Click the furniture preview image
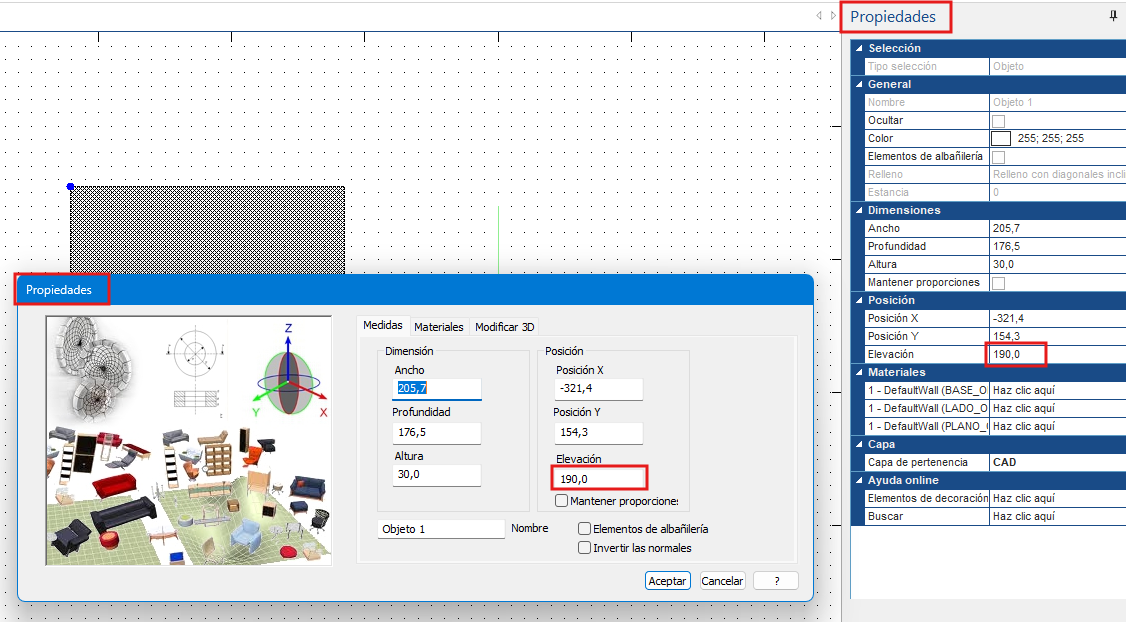The image size is (1126, 622). pos(189,440)
